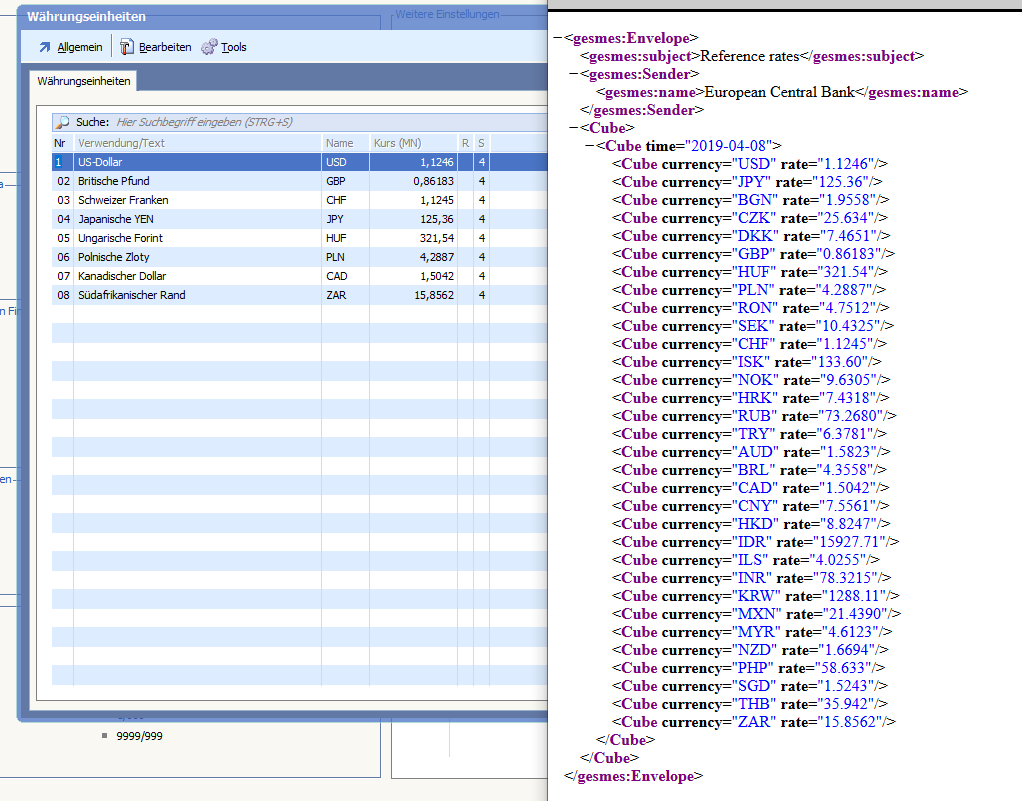The image size is (1022, 801).
Task: Sort by the Kurs (MN) column header
Action: [412, 143]
